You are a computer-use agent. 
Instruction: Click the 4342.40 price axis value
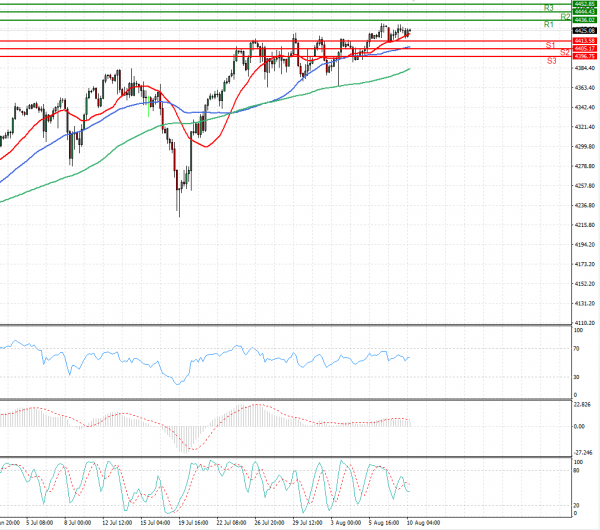coord(585,107)
